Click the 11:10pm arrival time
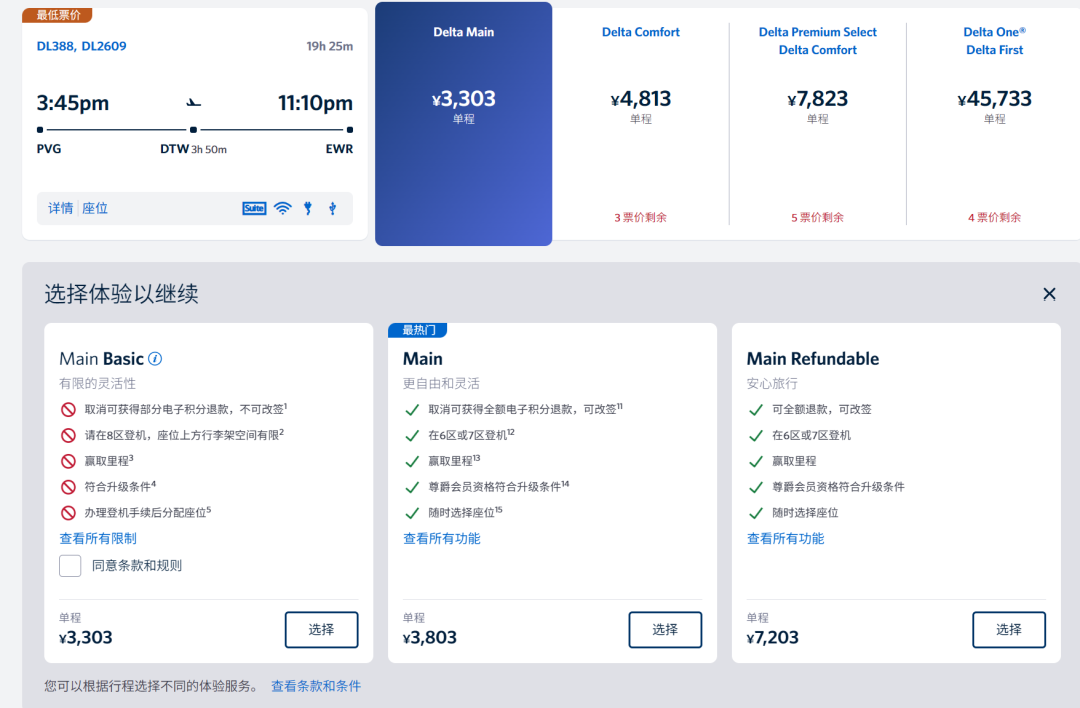This screenshot has width=1080, height=708. [x=315, y=103]
